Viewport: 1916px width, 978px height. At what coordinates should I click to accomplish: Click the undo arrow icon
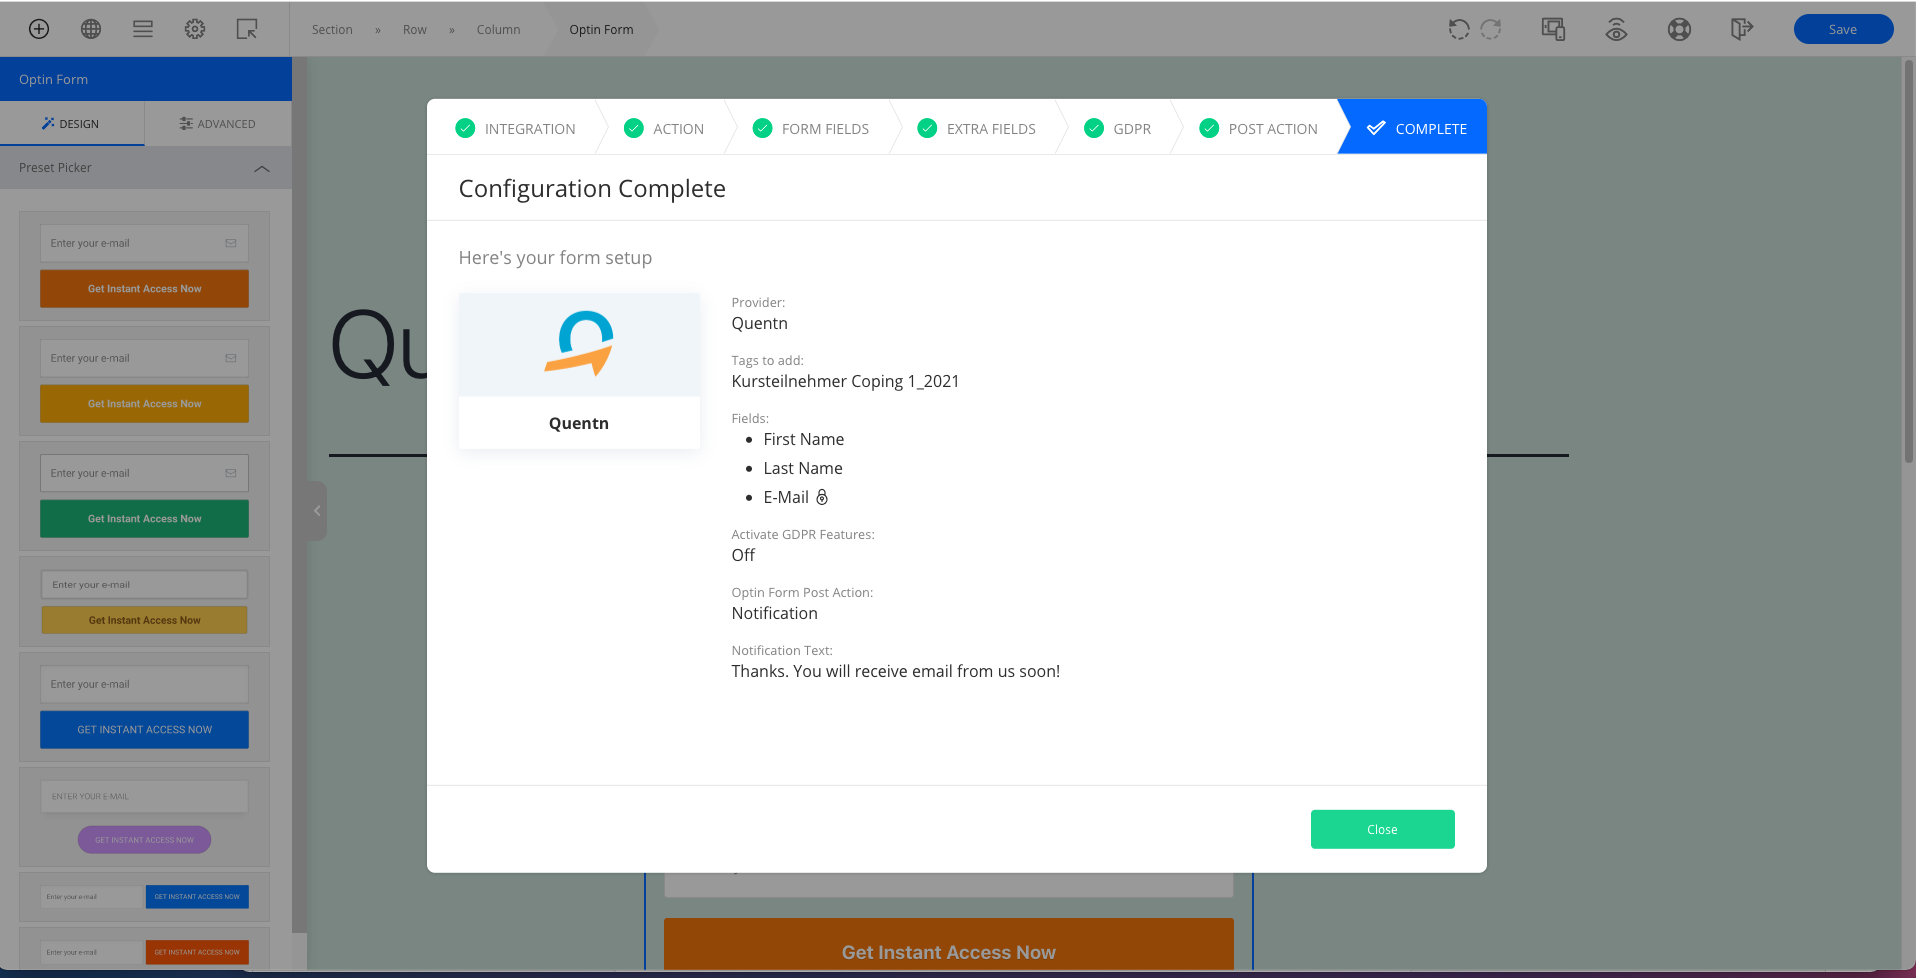point(1459,29)
